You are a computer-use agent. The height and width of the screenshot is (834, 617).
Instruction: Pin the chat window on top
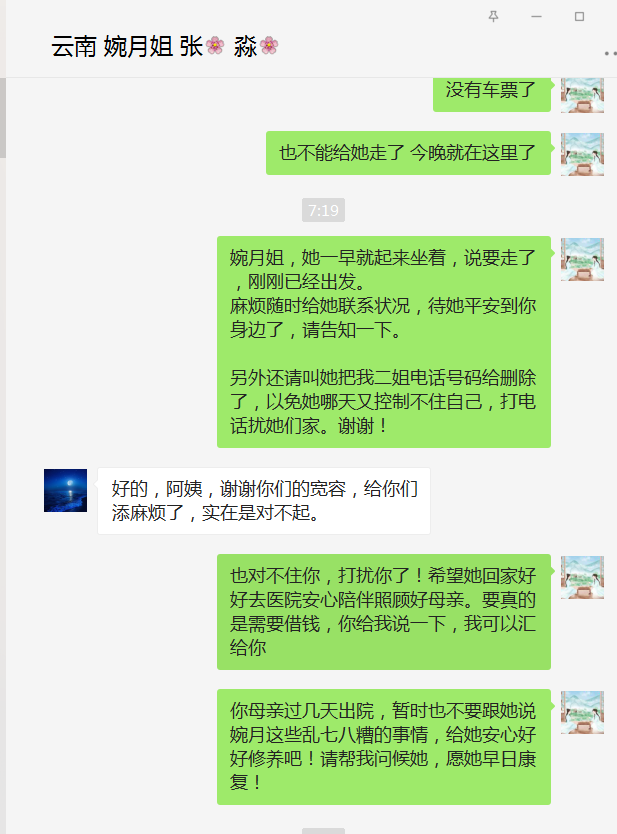[494, 16]
